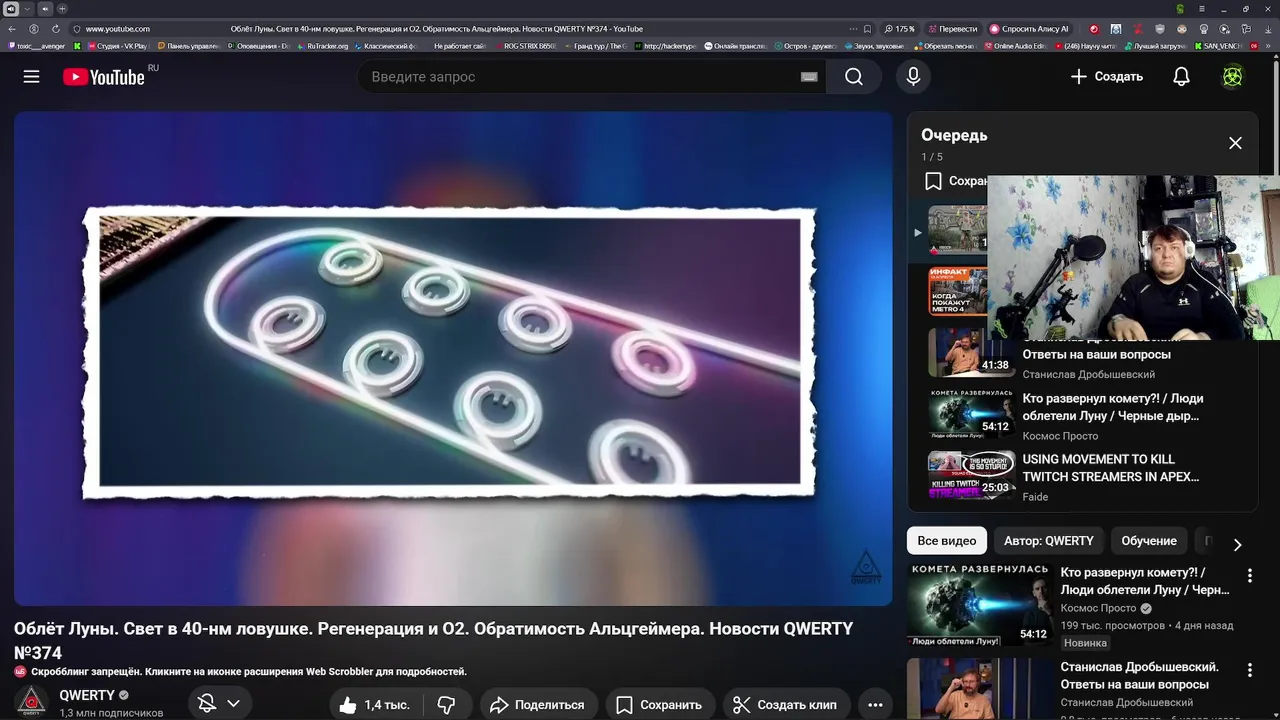Click the 'Поделиться' share button
Image resolution: width=1280 pixels, height=720 pixels.
coord(537,705)
